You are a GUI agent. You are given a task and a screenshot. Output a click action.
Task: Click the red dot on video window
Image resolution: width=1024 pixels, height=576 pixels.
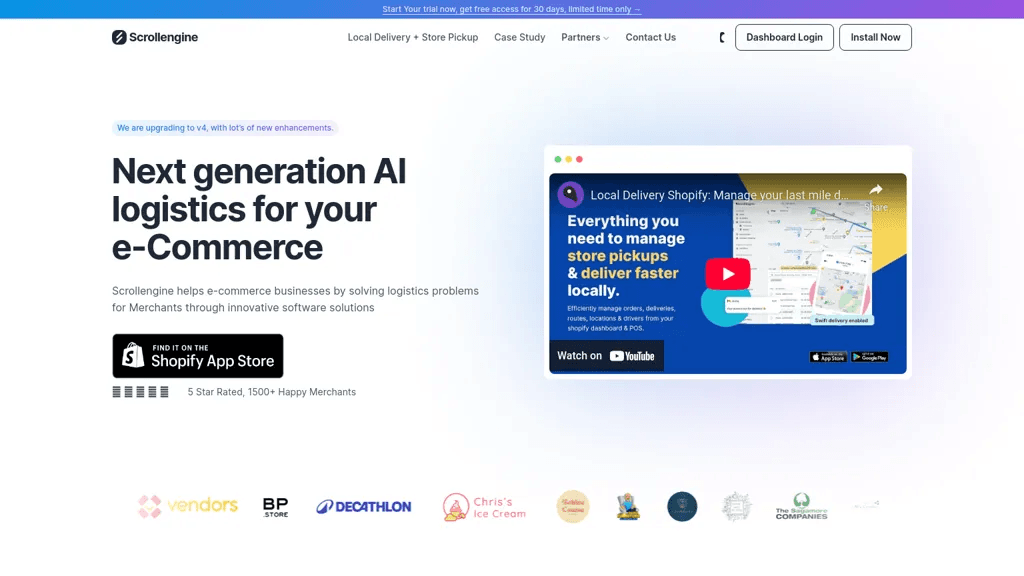coord(579,159)
